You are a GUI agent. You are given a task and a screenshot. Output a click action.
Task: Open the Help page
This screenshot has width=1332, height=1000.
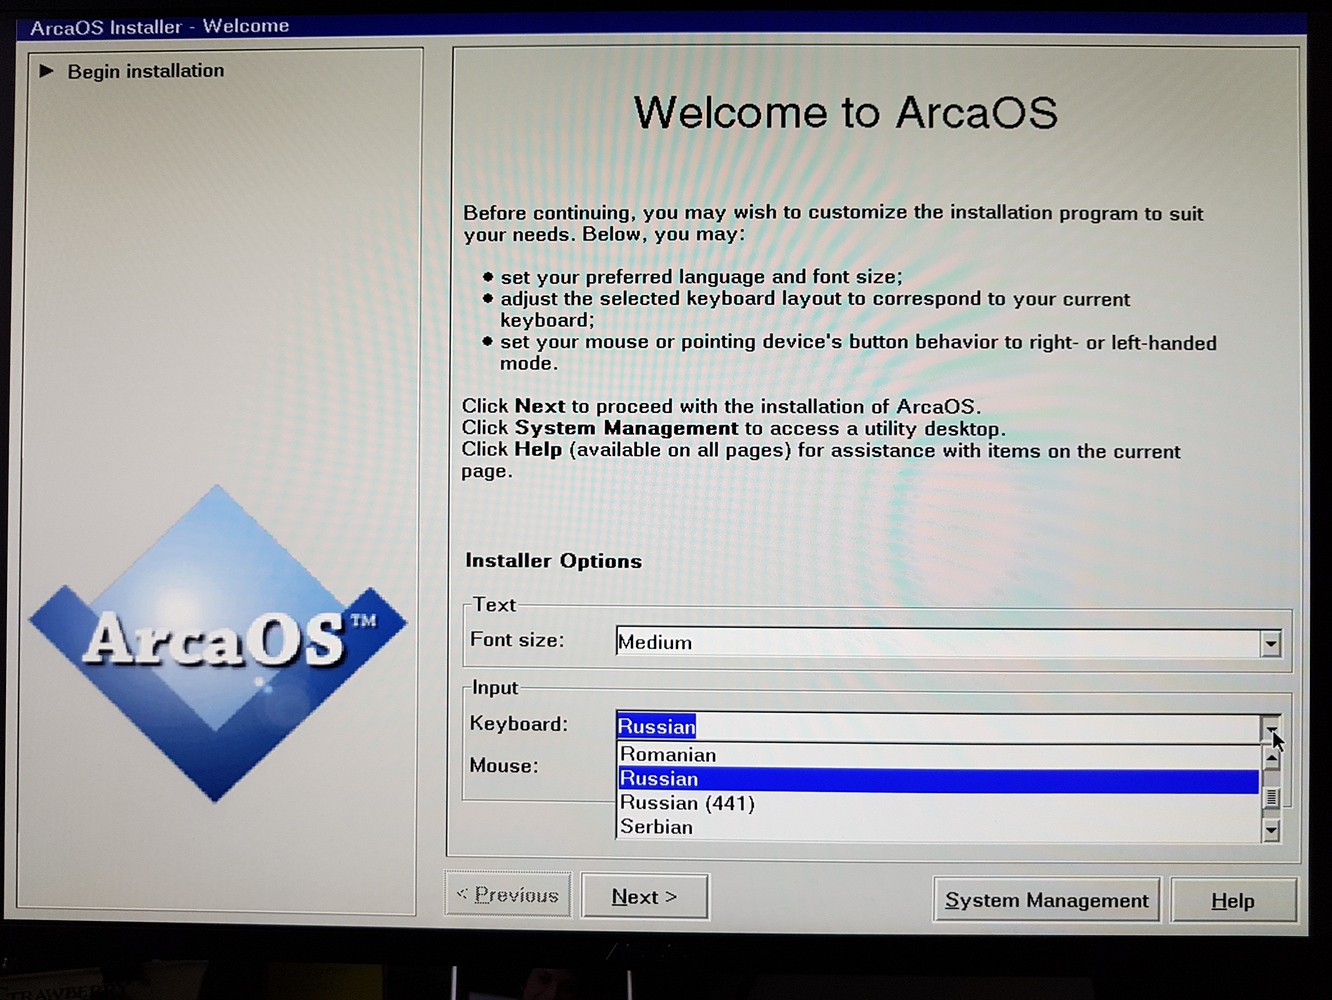[1233, 901]
